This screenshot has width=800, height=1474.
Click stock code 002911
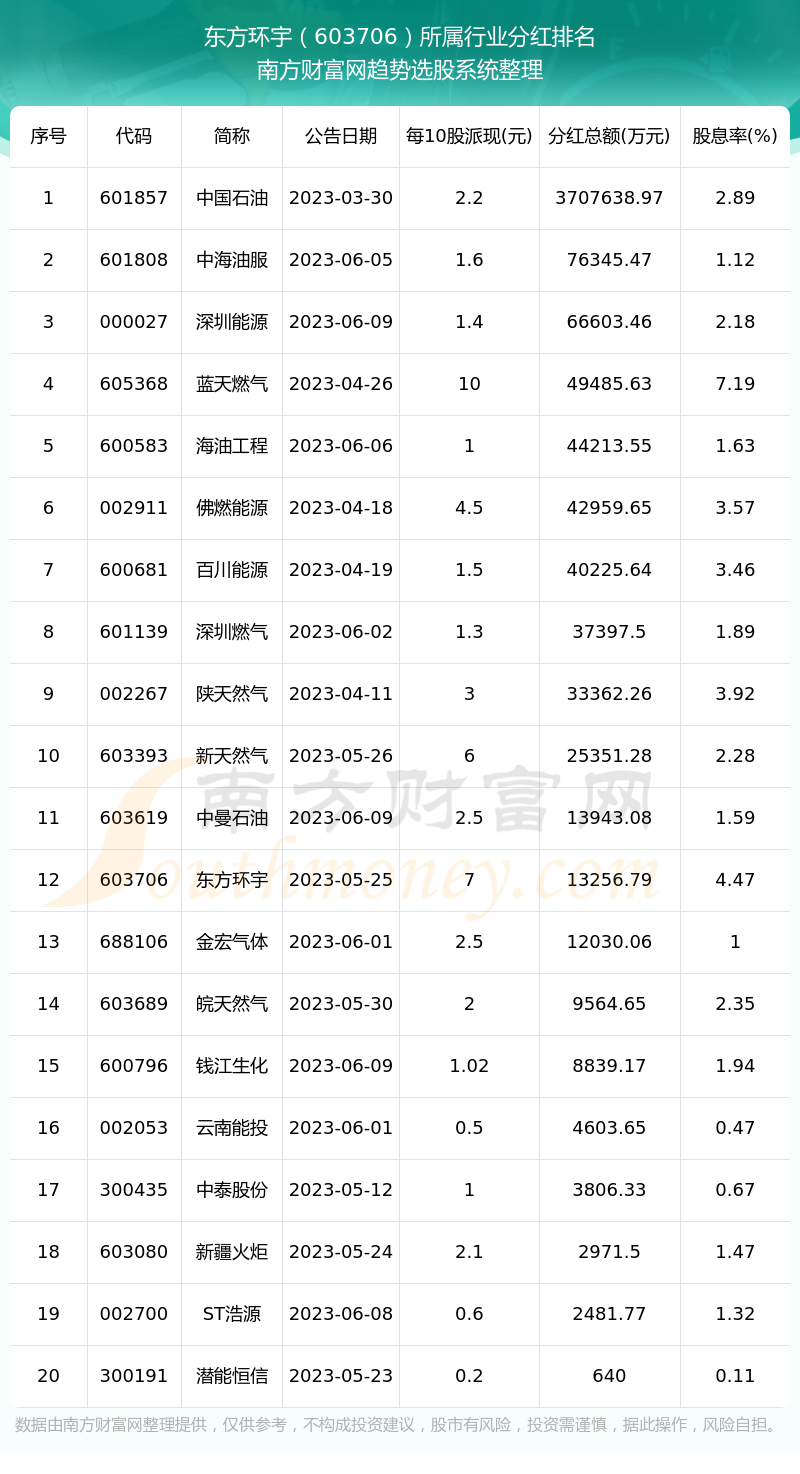(x=134, y=508)
